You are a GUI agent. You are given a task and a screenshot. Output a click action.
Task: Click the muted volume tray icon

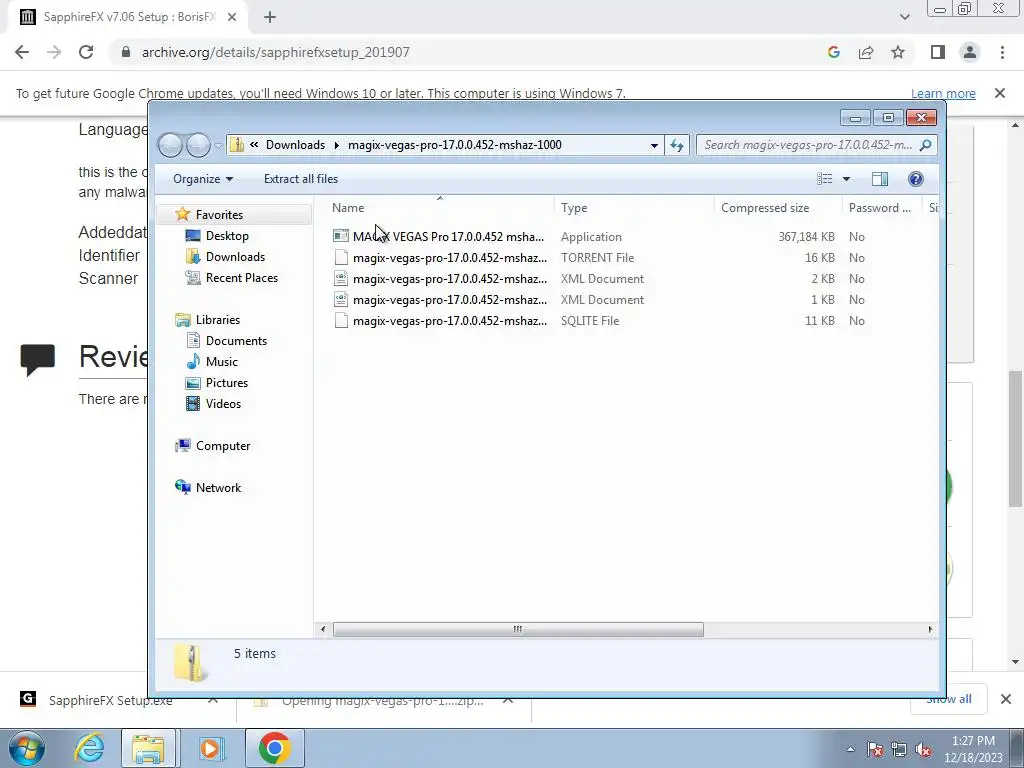click(923, 750)
